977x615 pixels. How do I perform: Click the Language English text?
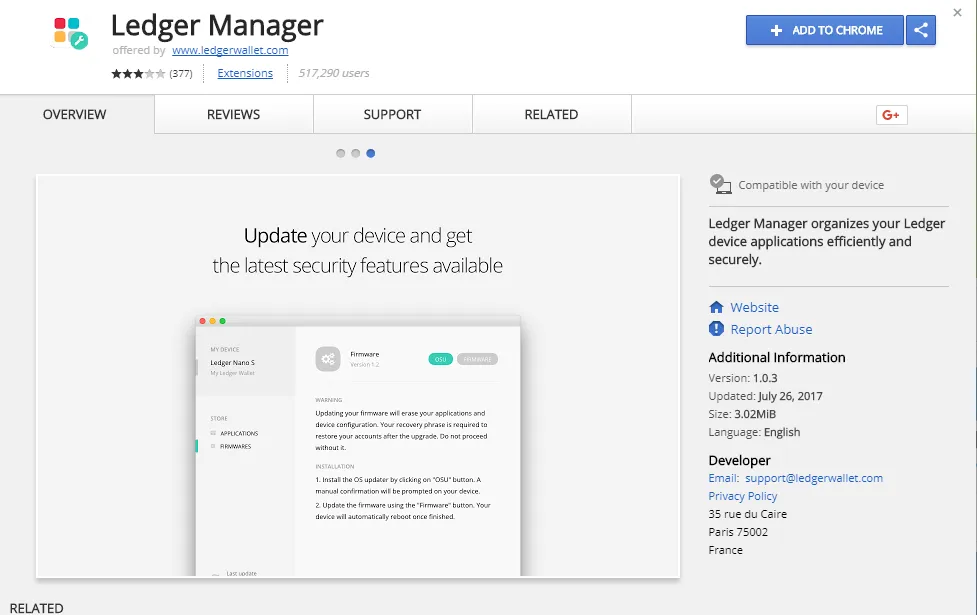(x=754, y=432)
